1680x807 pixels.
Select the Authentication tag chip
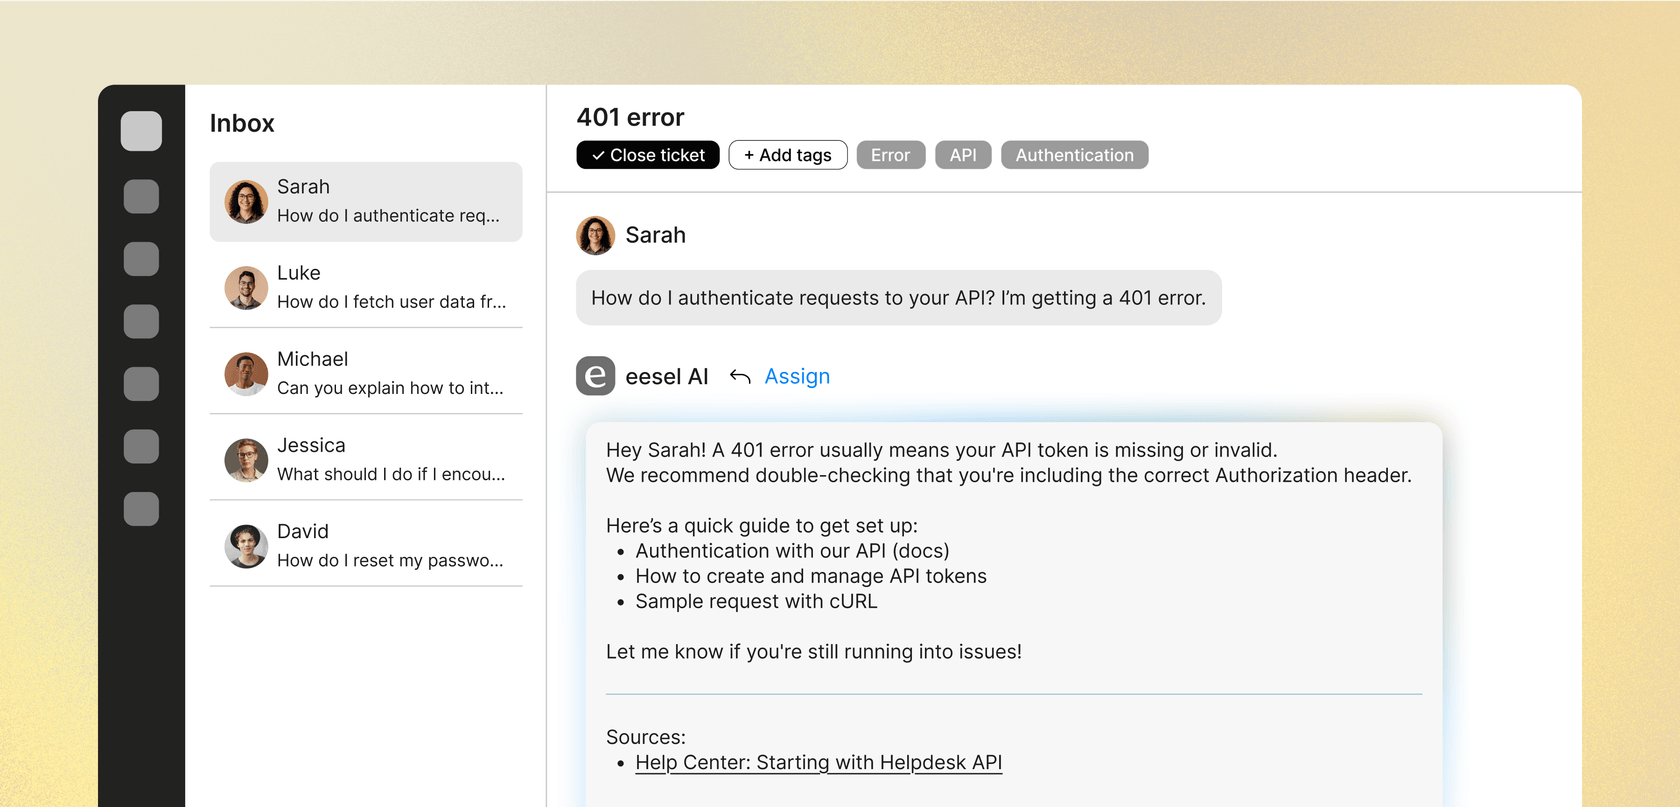pyautogui.click(x=1074, y=155)
